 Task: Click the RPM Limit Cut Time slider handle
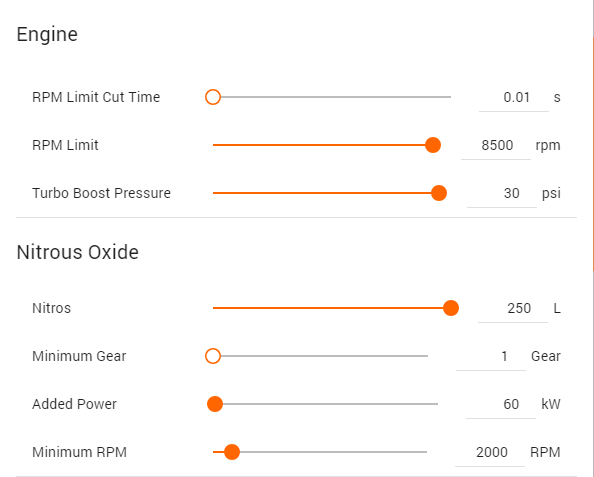tap(213, 97)
